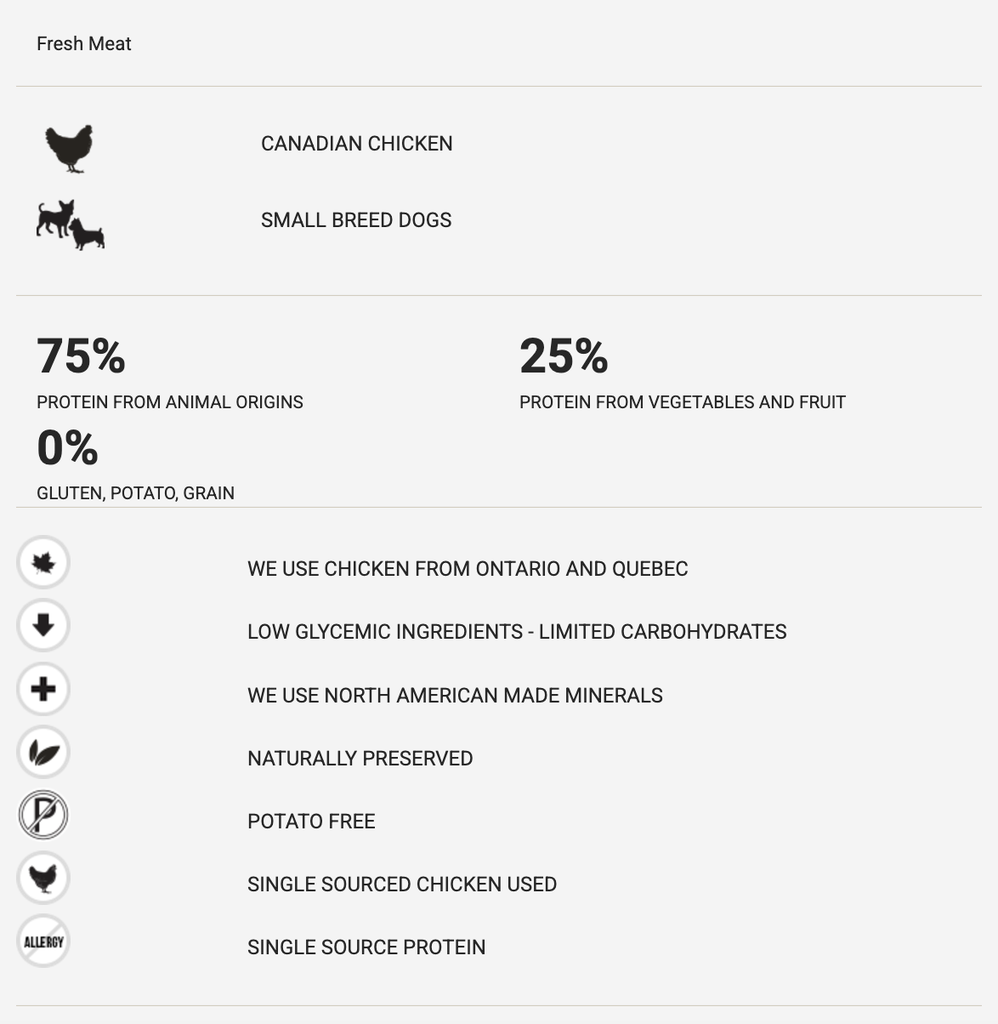Select the NATURALLY PRESERVED text
This screenshot has height=1024, width=998.
(x=360, y=758)
